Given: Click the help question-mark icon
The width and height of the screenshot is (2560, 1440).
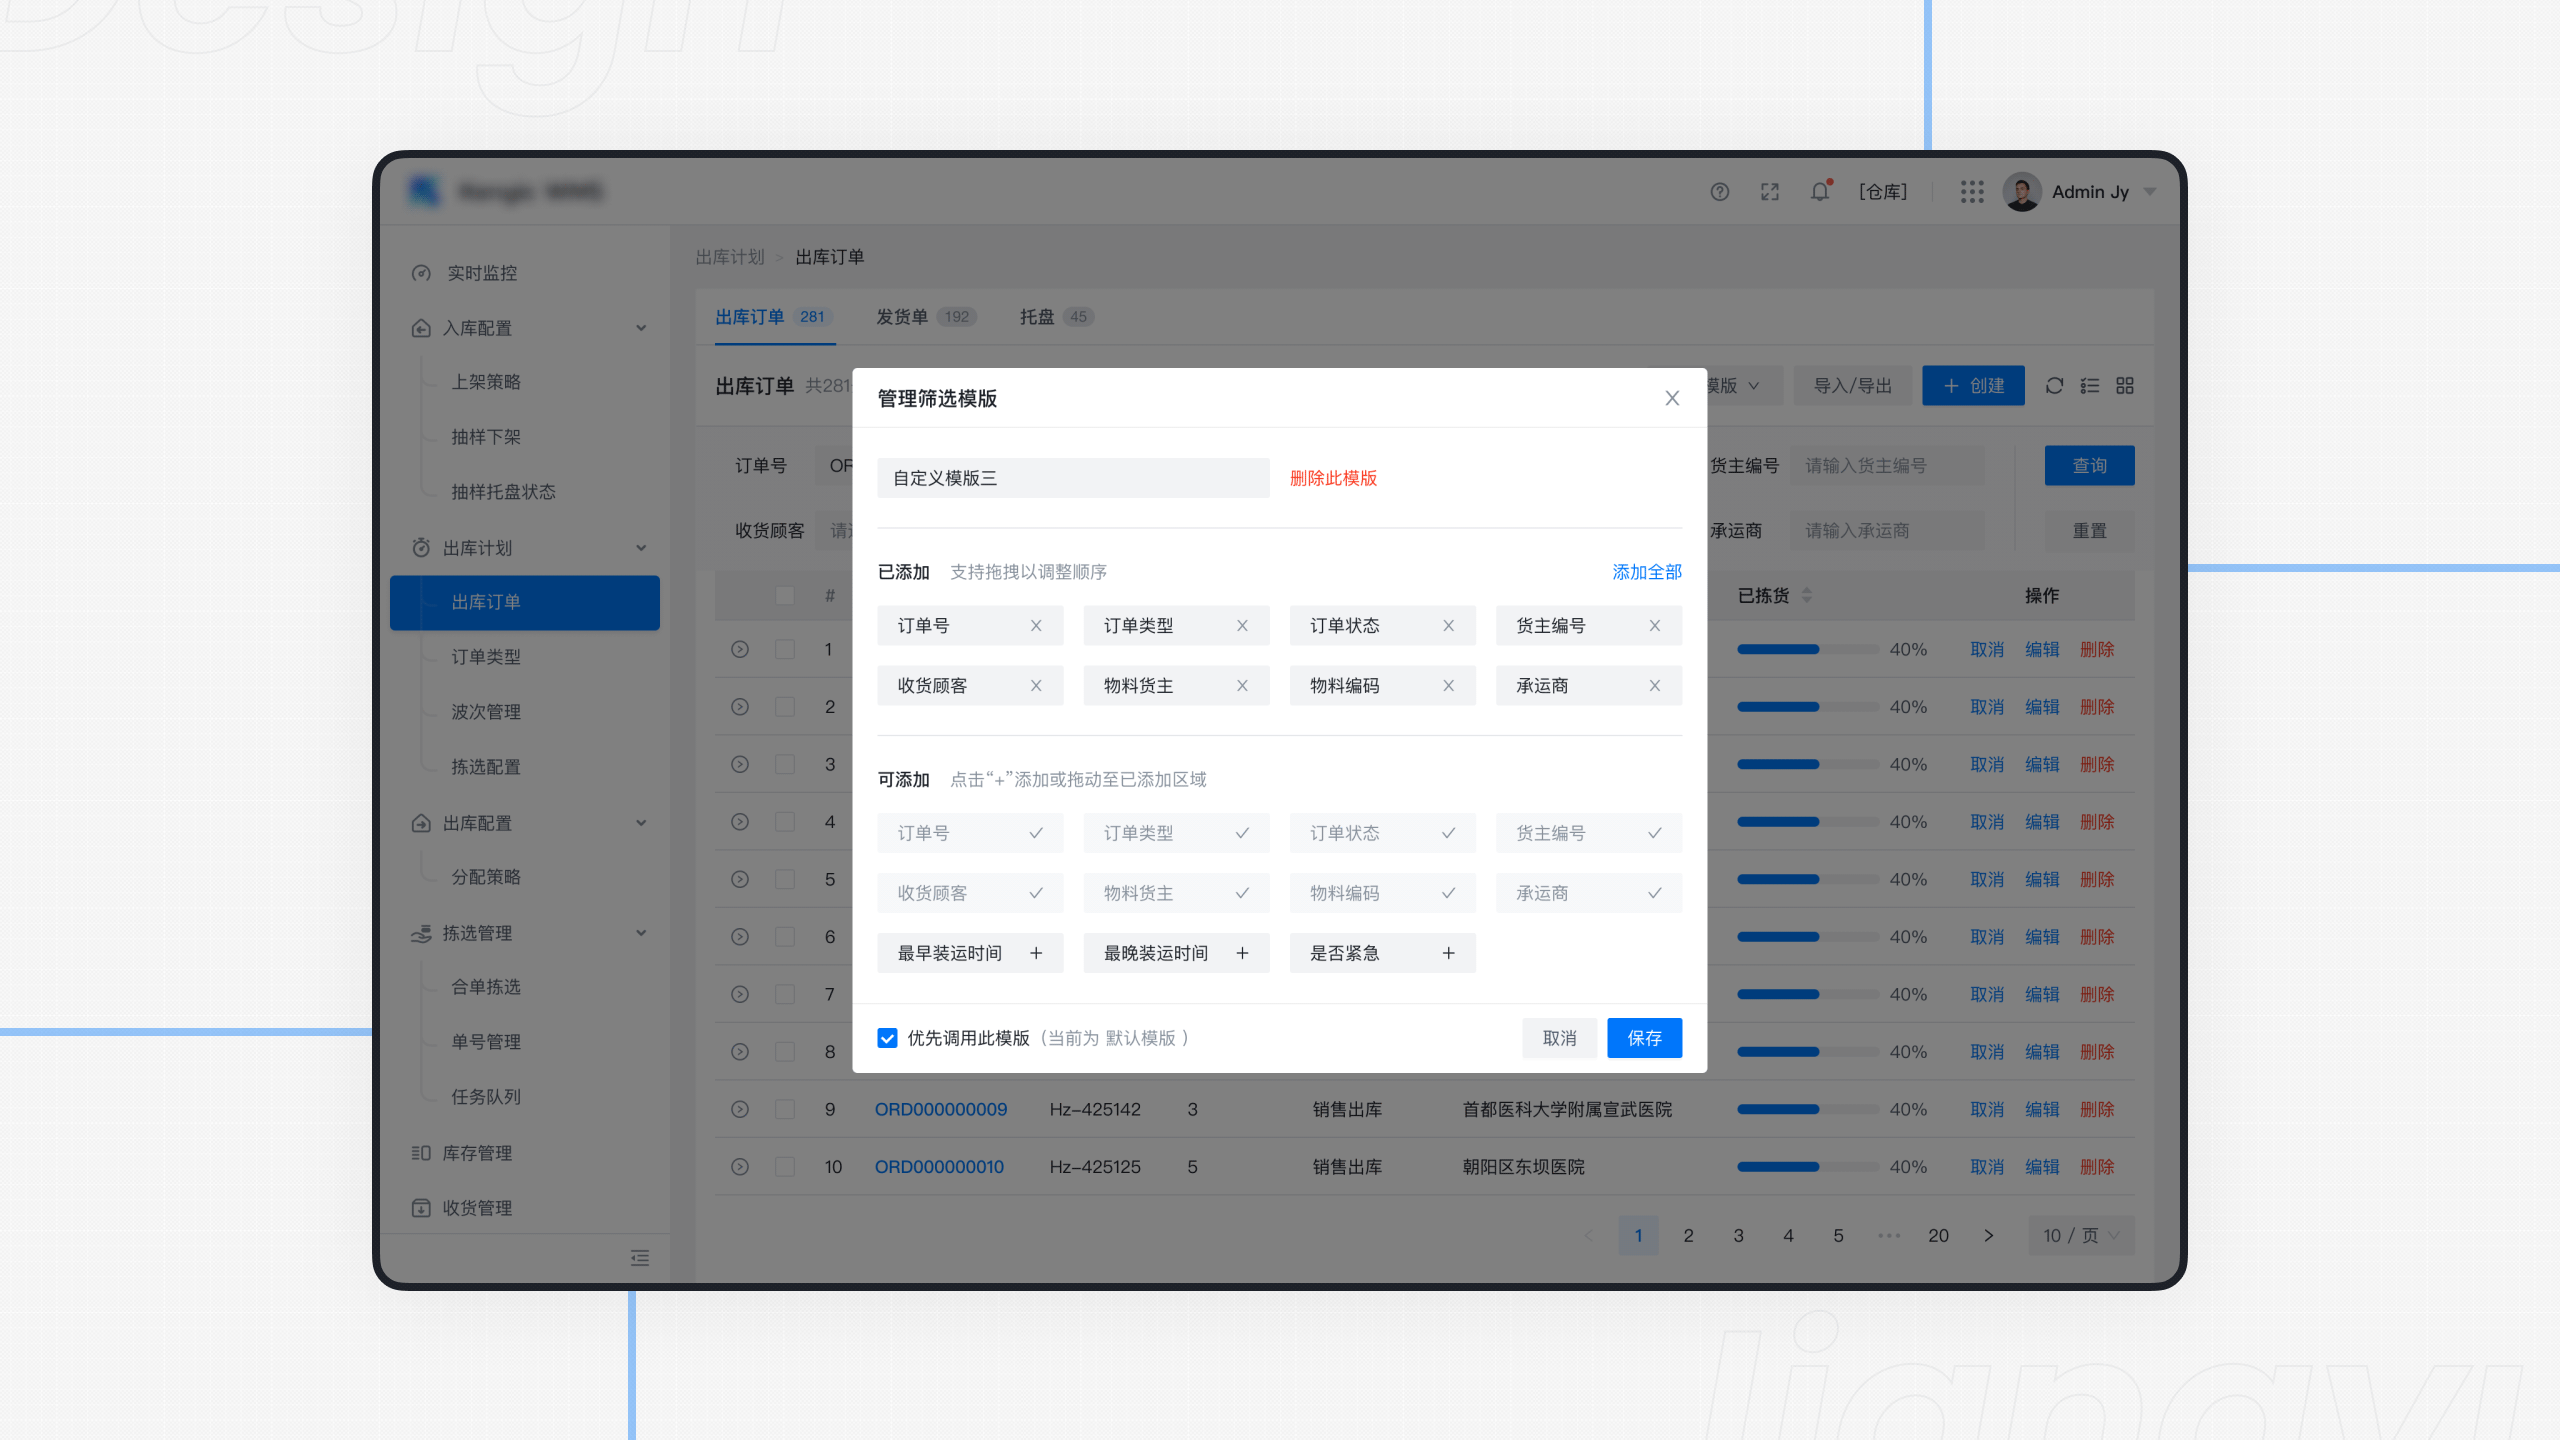Looking at the screenshot, I should tap(1719, 191).
